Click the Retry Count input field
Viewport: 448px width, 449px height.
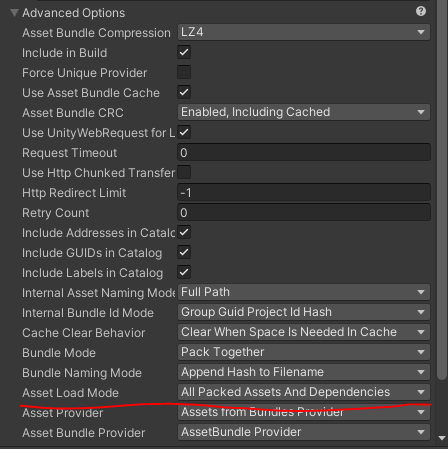click(304, 212)
